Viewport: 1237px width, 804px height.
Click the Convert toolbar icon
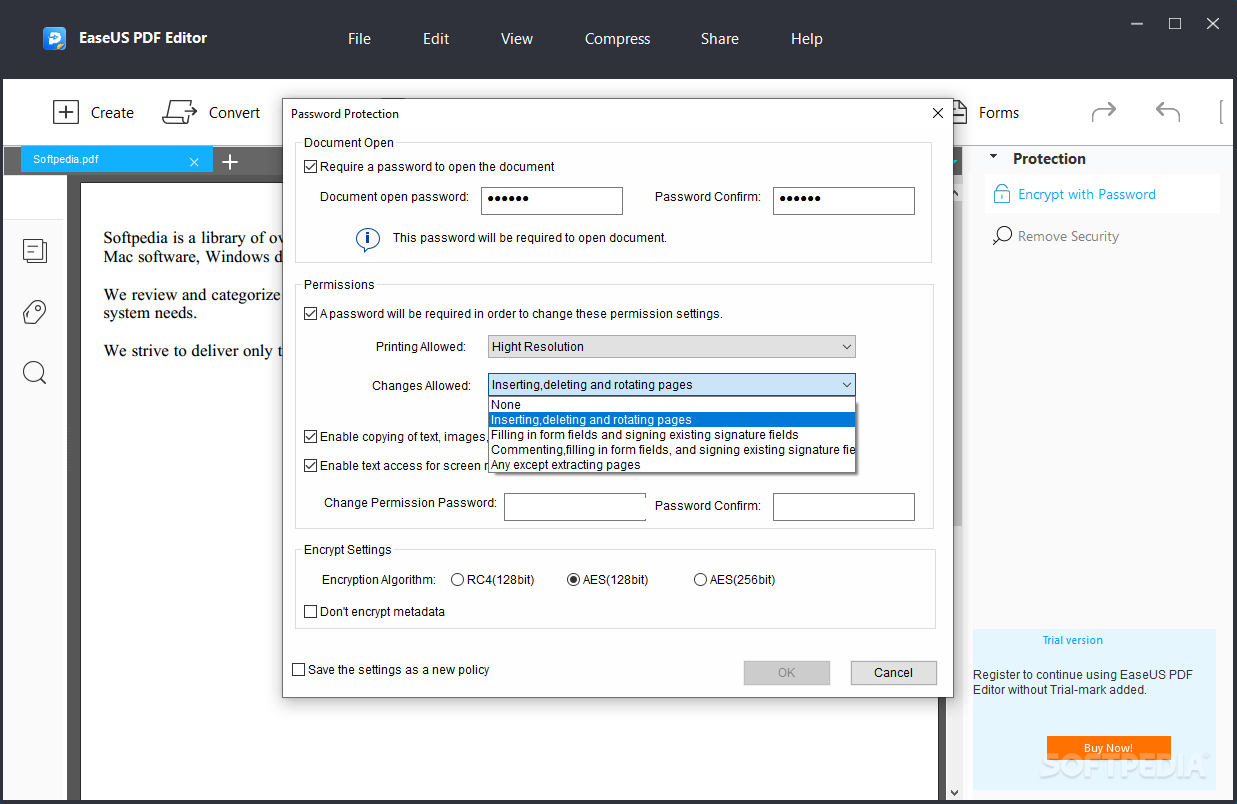179,113
